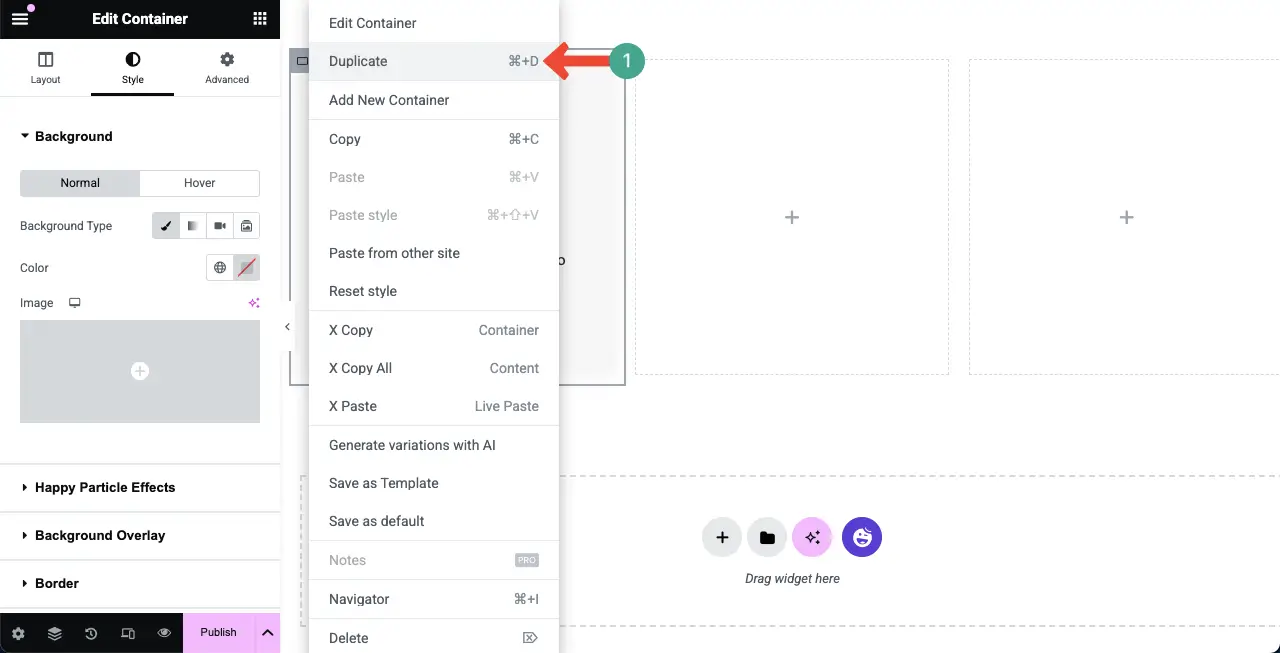Switch to Hover background state
1280x653 pixels.
pos(200,183)
